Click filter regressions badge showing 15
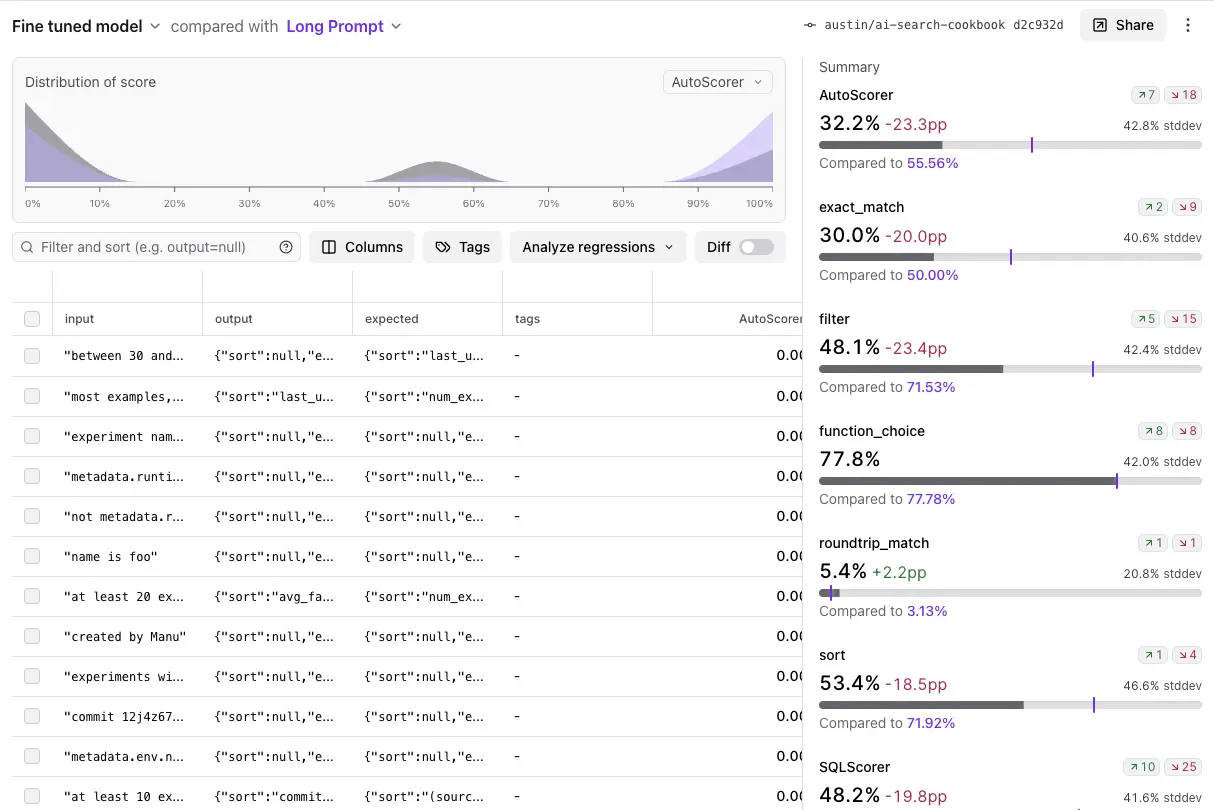 click(x=1183, y=319)
